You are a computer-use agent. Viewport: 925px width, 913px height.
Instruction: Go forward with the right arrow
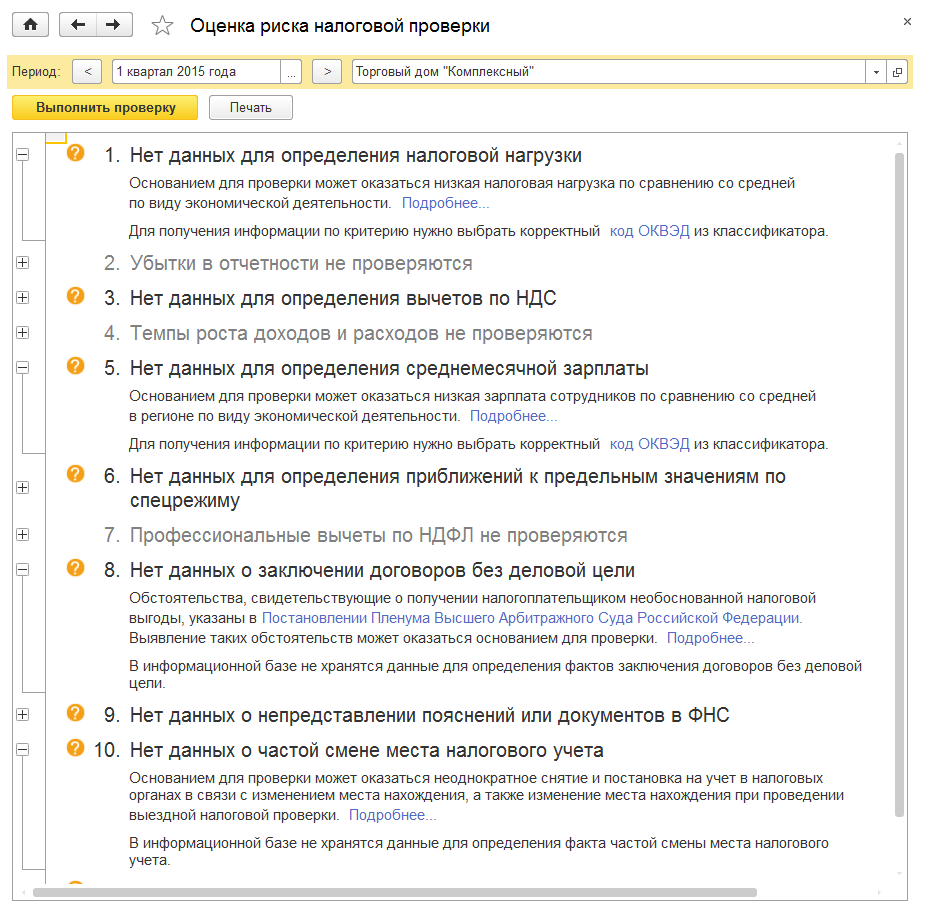(114, 25)
